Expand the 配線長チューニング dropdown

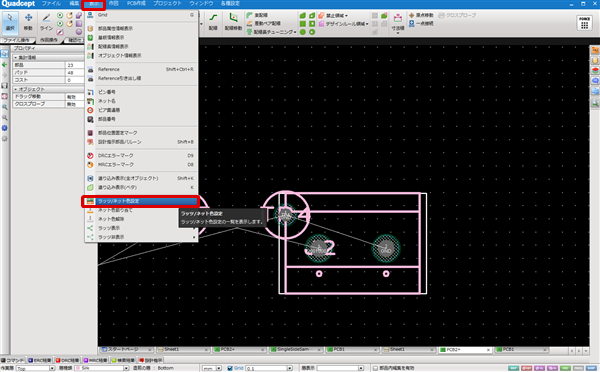point(272,32)
